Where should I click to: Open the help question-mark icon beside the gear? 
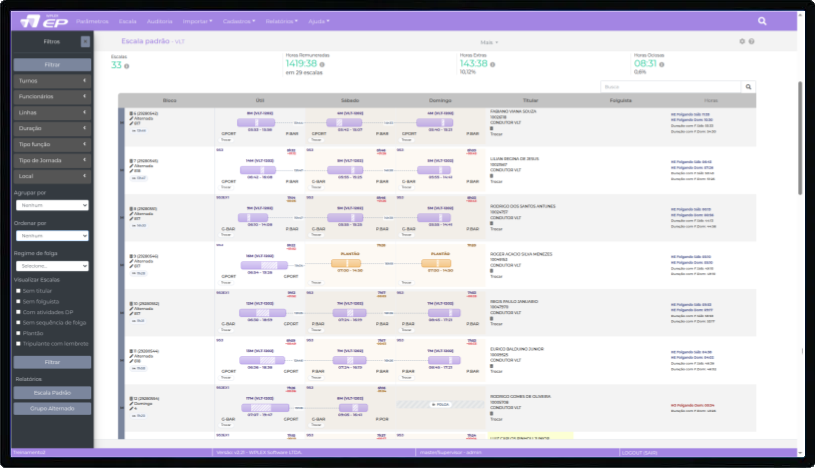click(x=752, y=41)
